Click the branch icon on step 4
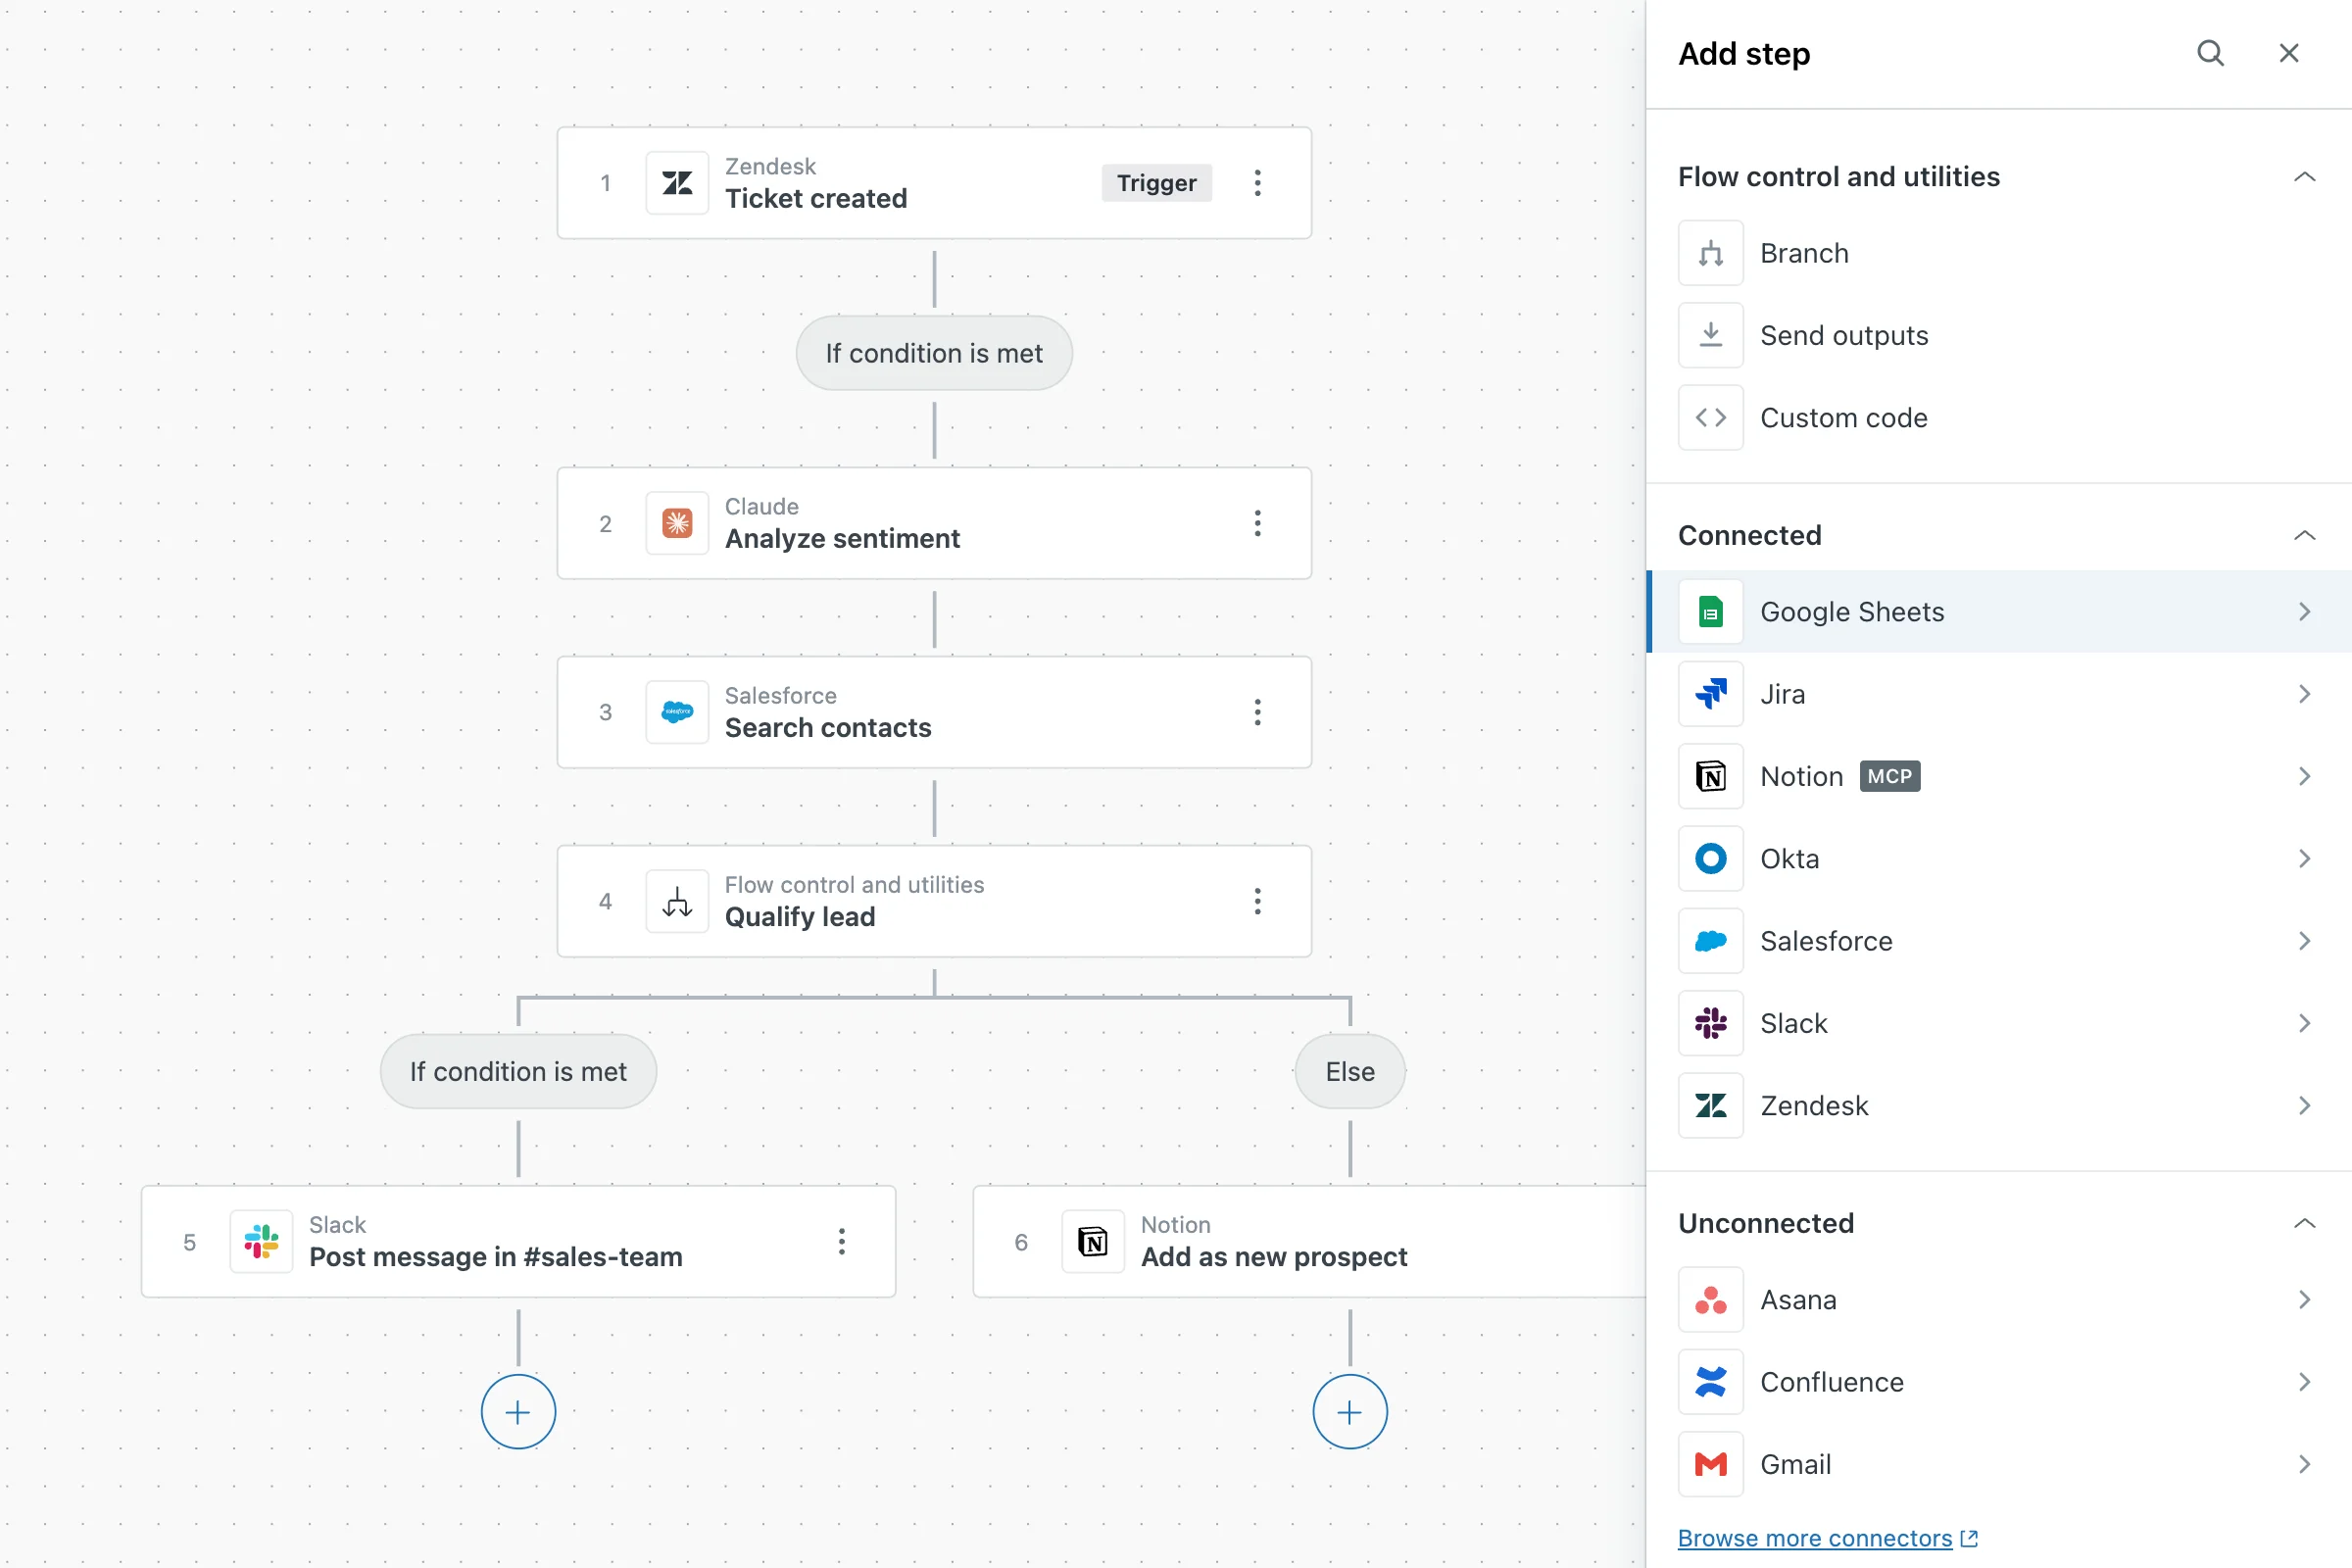Viewport: 2352px width, 1568px height. [677, 901]
